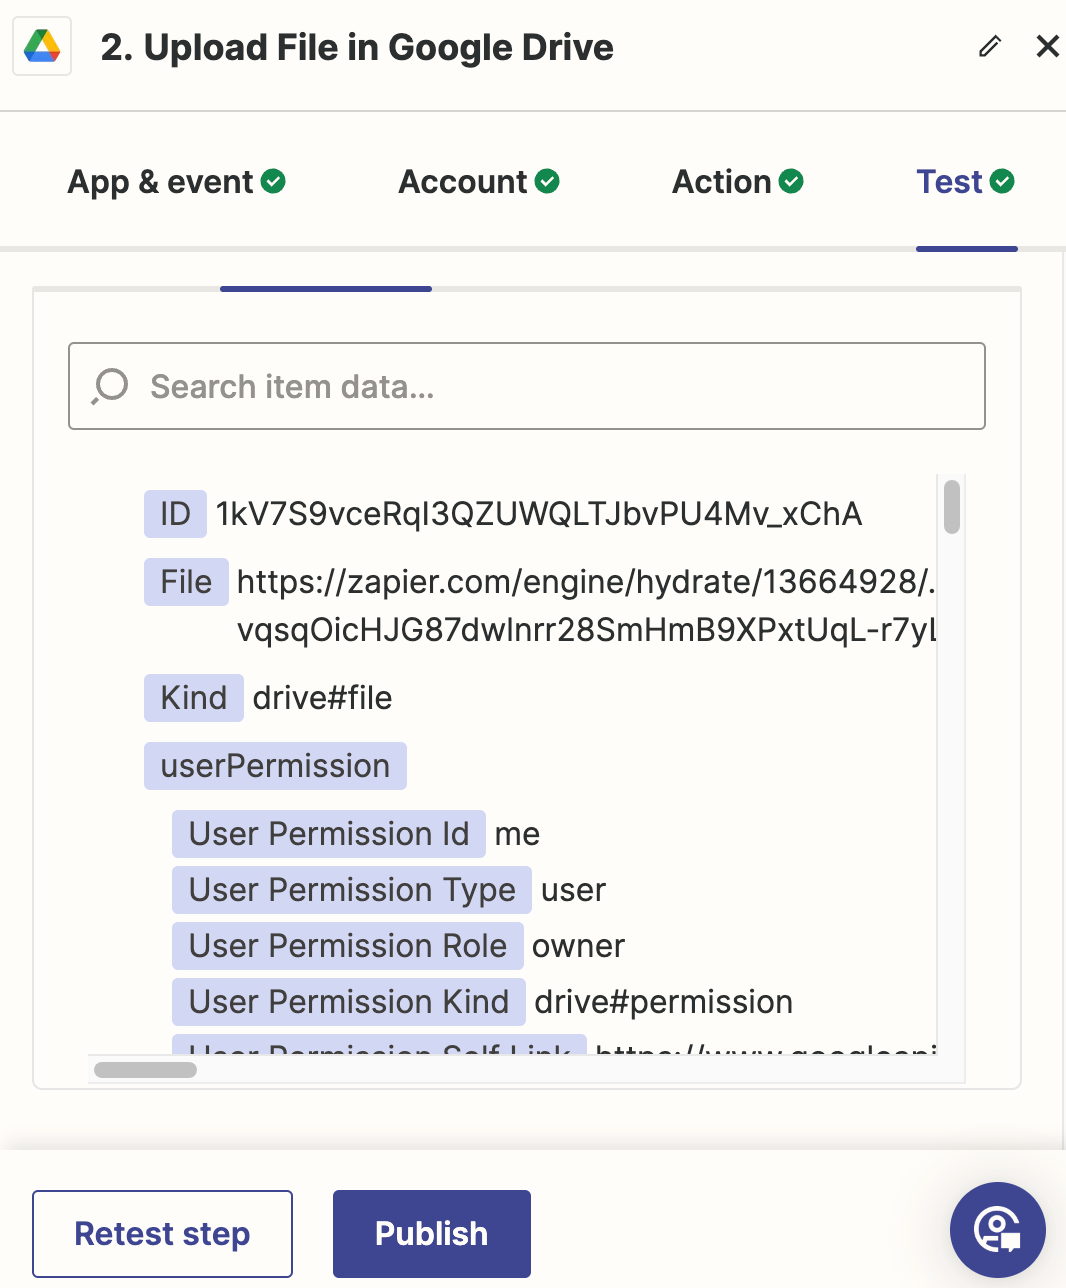Select the User Permission Role label

pyautogui.click(x=348, y=946)
